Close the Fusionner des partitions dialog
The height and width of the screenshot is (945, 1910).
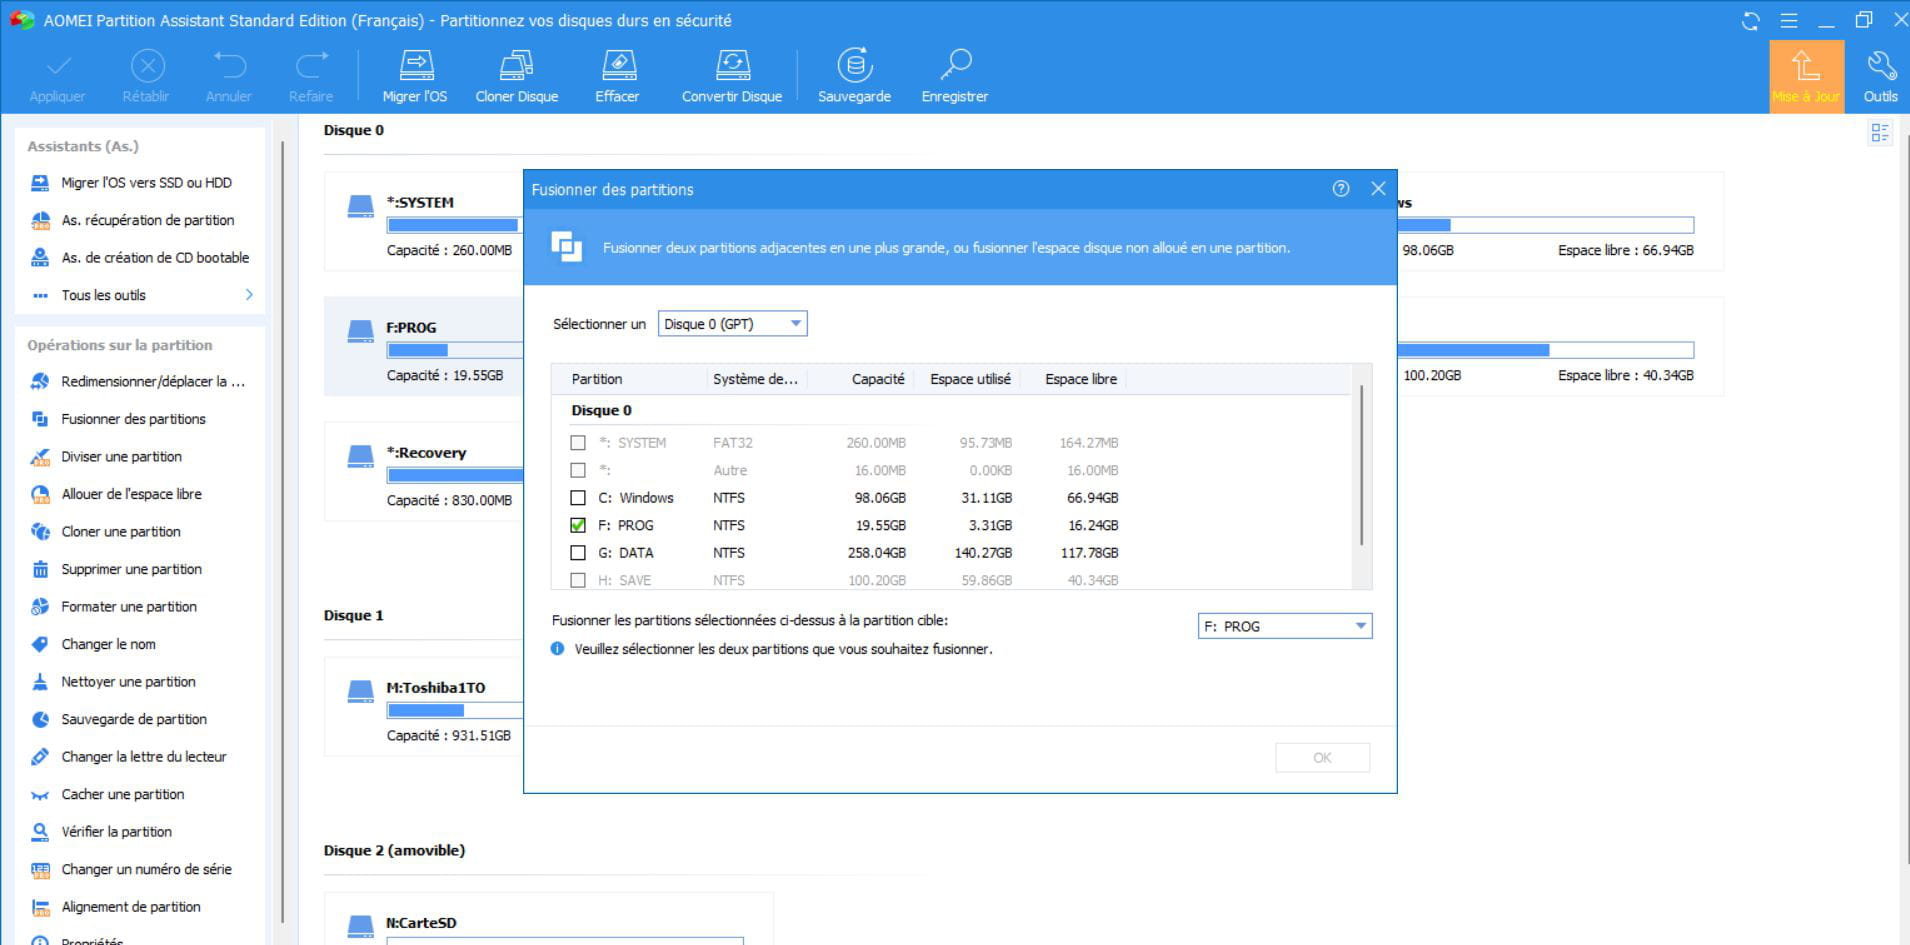[1378, 189]
